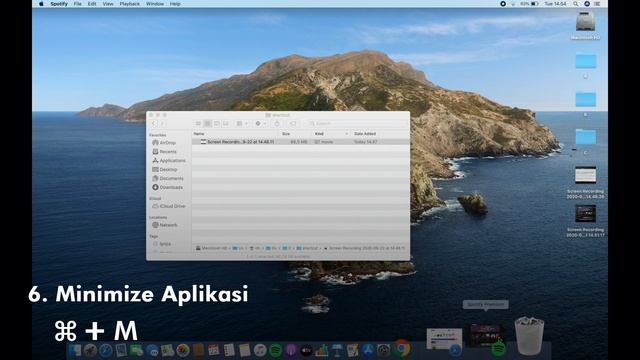640x360 pixels.
Task: Open the Apple menu
Action: 41,4
